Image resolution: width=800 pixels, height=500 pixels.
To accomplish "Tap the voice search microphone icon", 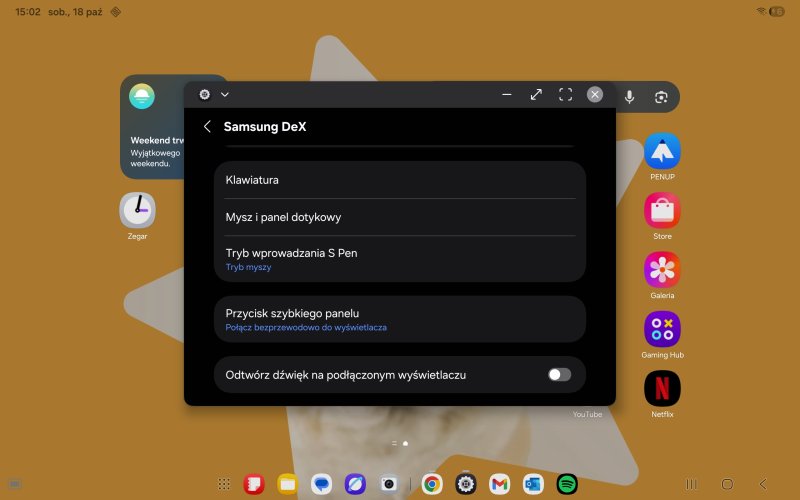I will point(630,96).
